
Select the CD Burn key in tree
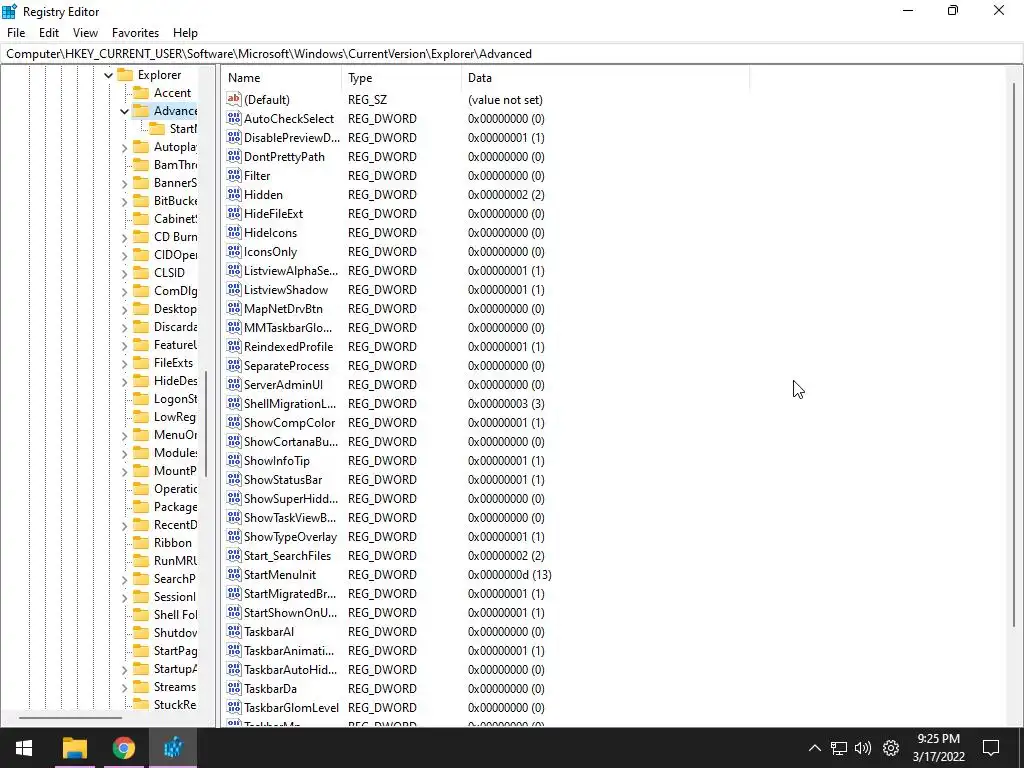[175, 237]
